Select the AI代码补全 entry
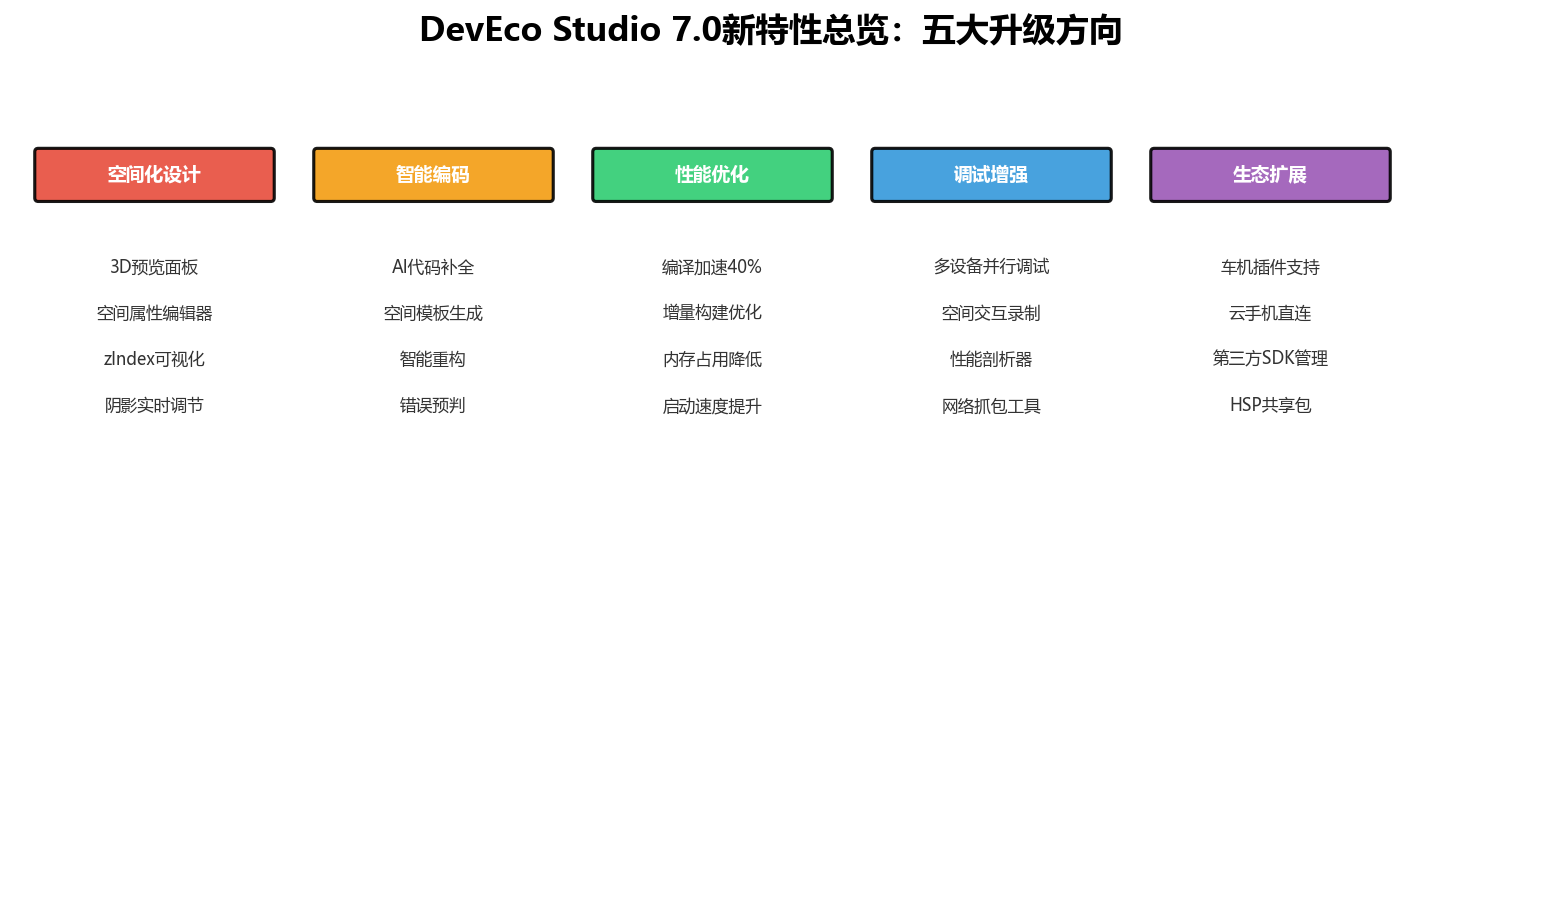Image resolution: width=1541 pixels, height=906 pixels. point(433,267)
